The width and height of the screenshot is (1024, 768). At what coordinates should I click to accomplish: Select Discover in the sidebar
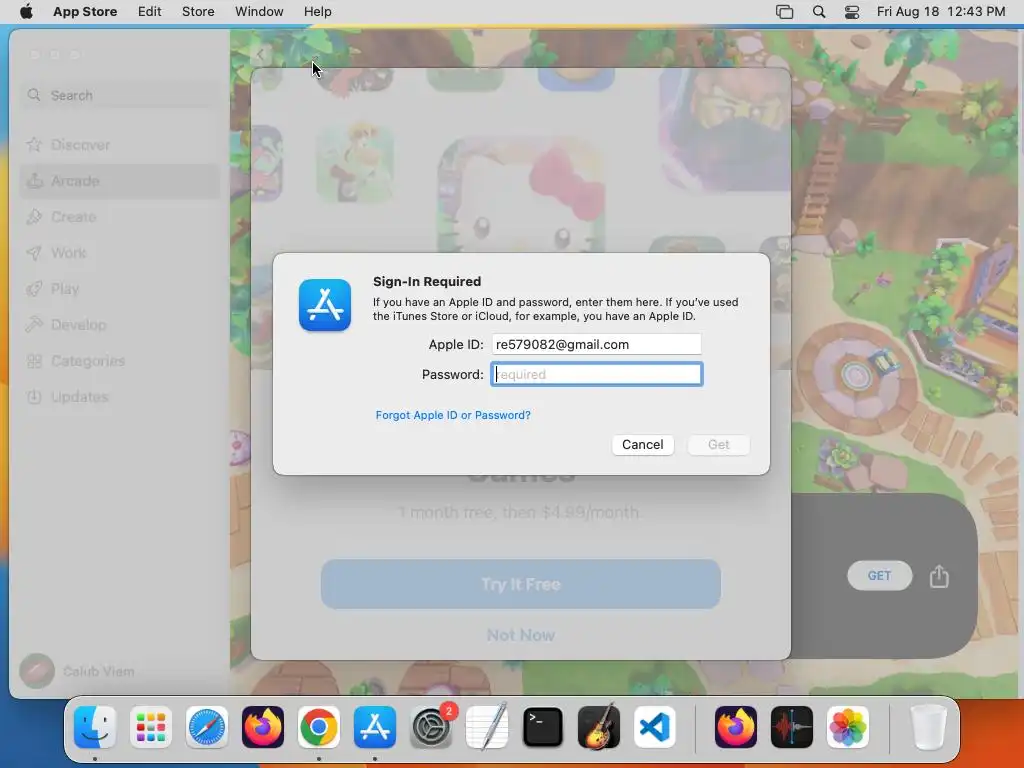(x=120, y=145)
